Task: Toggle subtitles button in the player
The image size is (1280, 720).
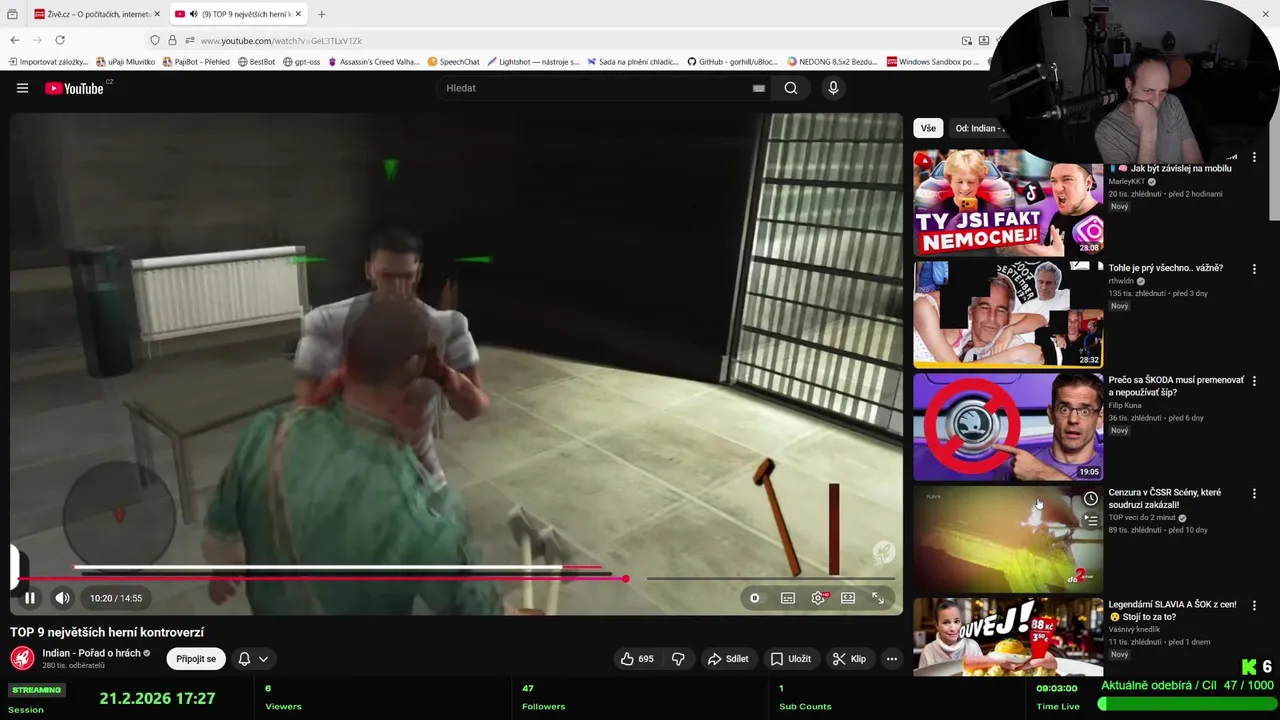Action: click(x=788, y=598)
